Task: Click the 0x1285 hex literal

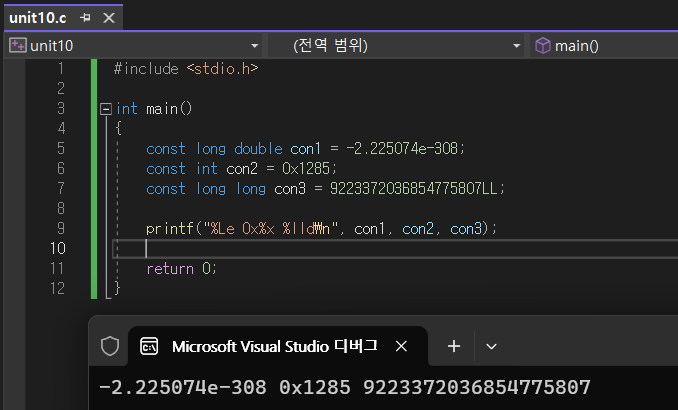Action: point(306,169)
